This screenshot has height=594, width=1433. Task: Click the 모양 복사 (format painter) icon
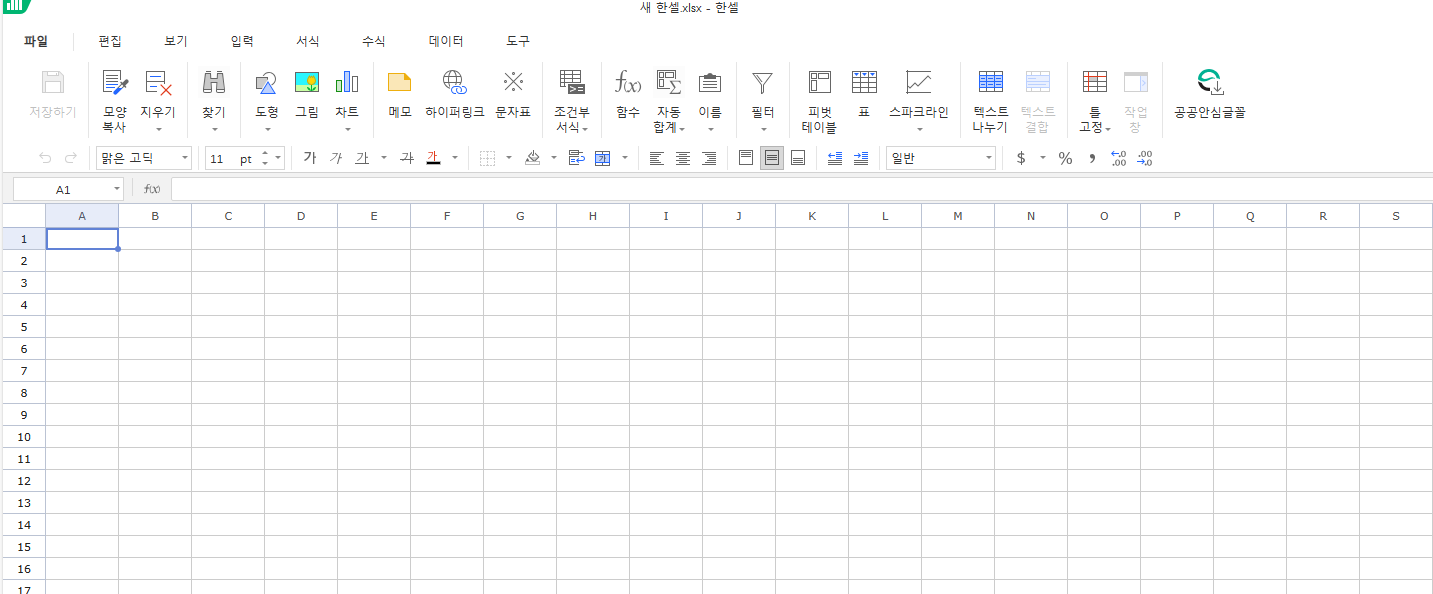tap(115, 82)
